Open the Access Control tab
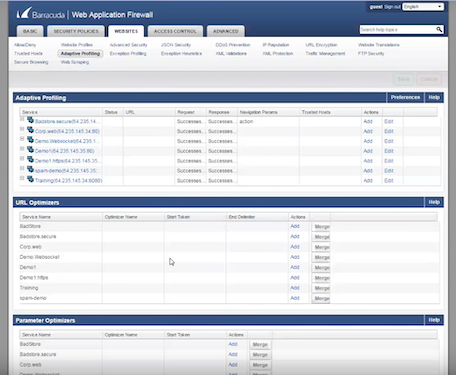The width and height of the screenshot is (456, 375). pyautogui.click(x=175, y=31)
